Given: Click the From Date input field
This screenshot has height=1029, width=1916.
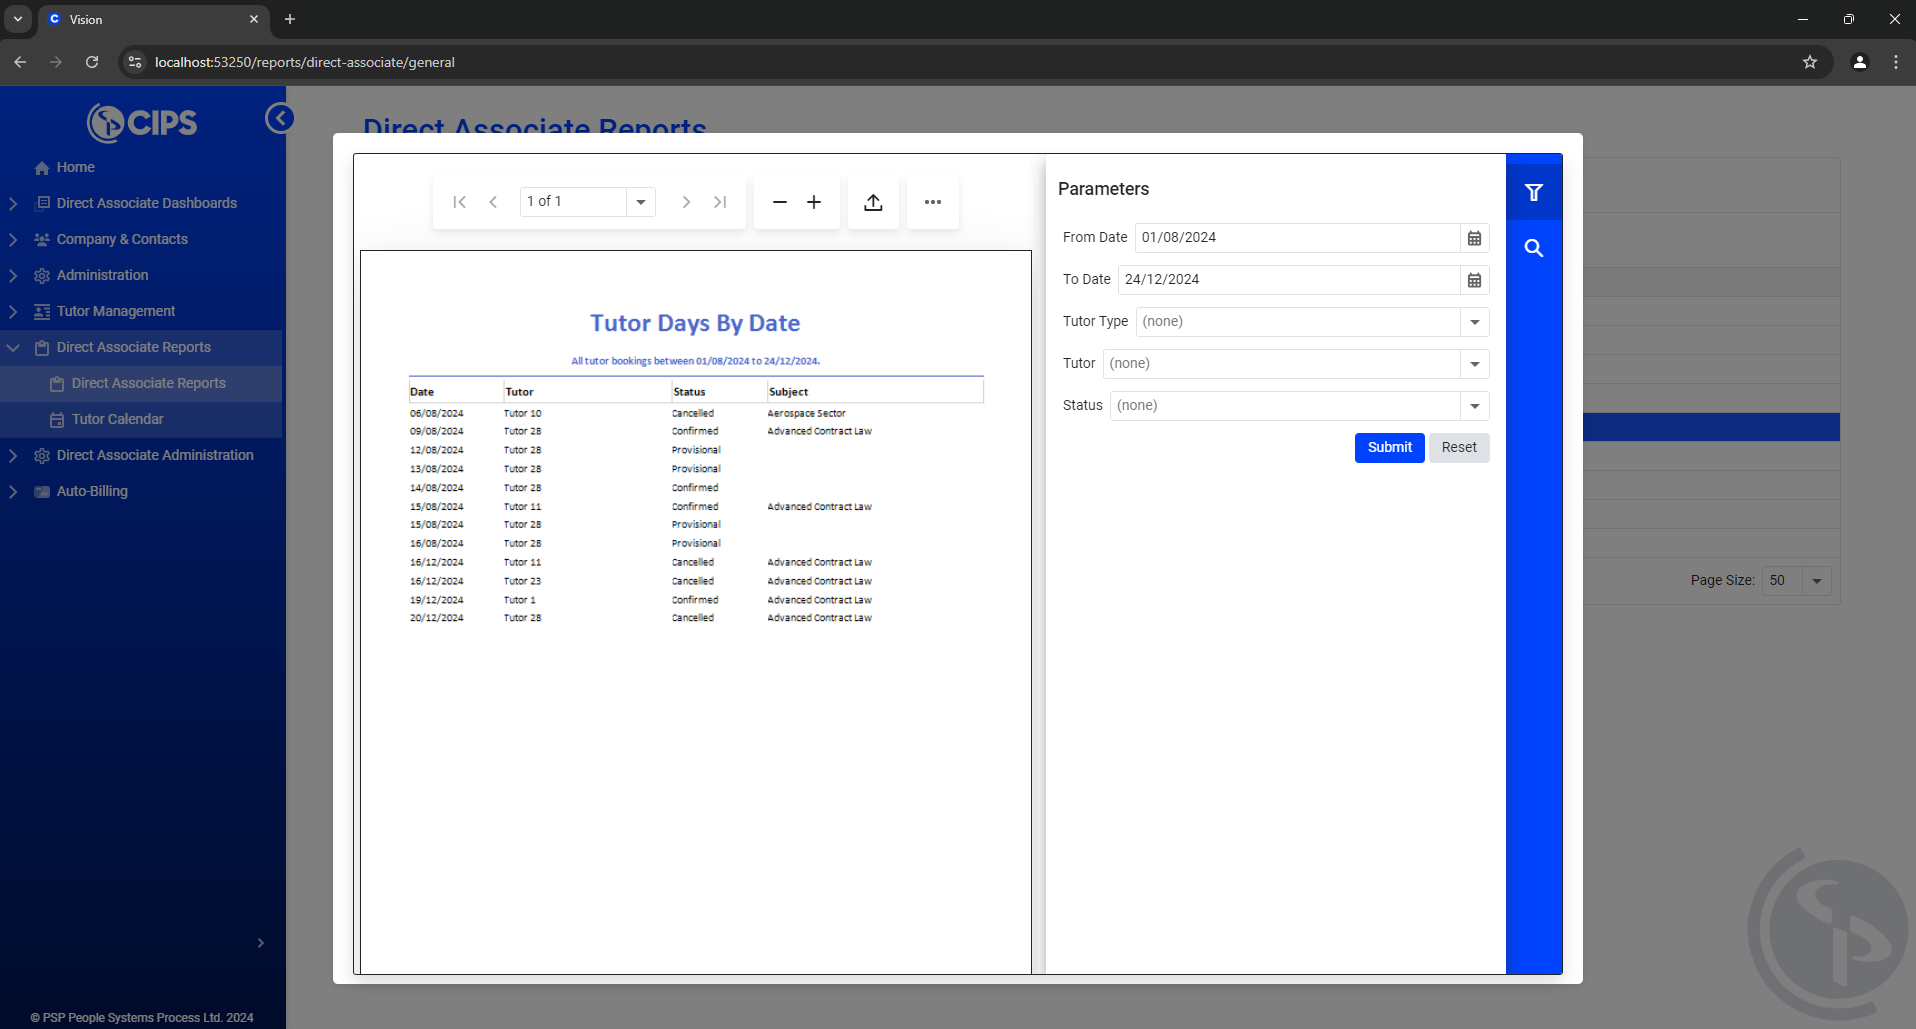Looking at the screenshot, I should [x=1297, y=238].
